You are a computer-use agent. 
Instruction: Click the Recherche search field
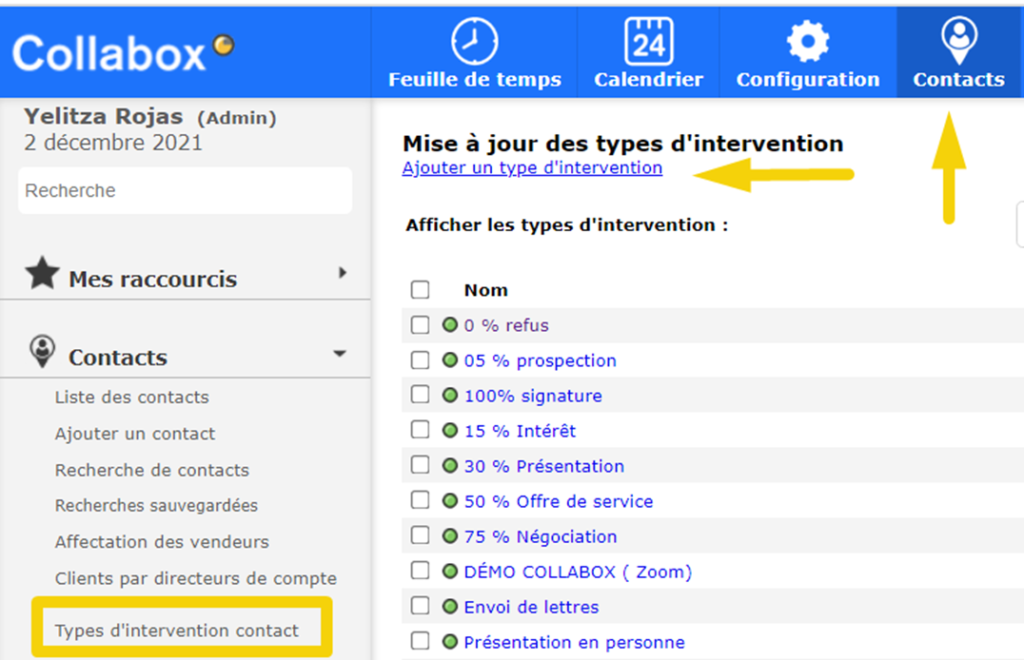(185, 190)
